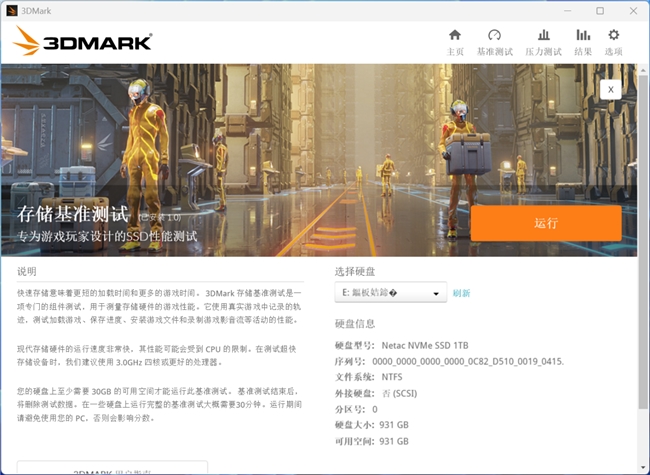Click the file system value NTFS
The height and width of the screenshot is (475, 650).
coord(392,377)
